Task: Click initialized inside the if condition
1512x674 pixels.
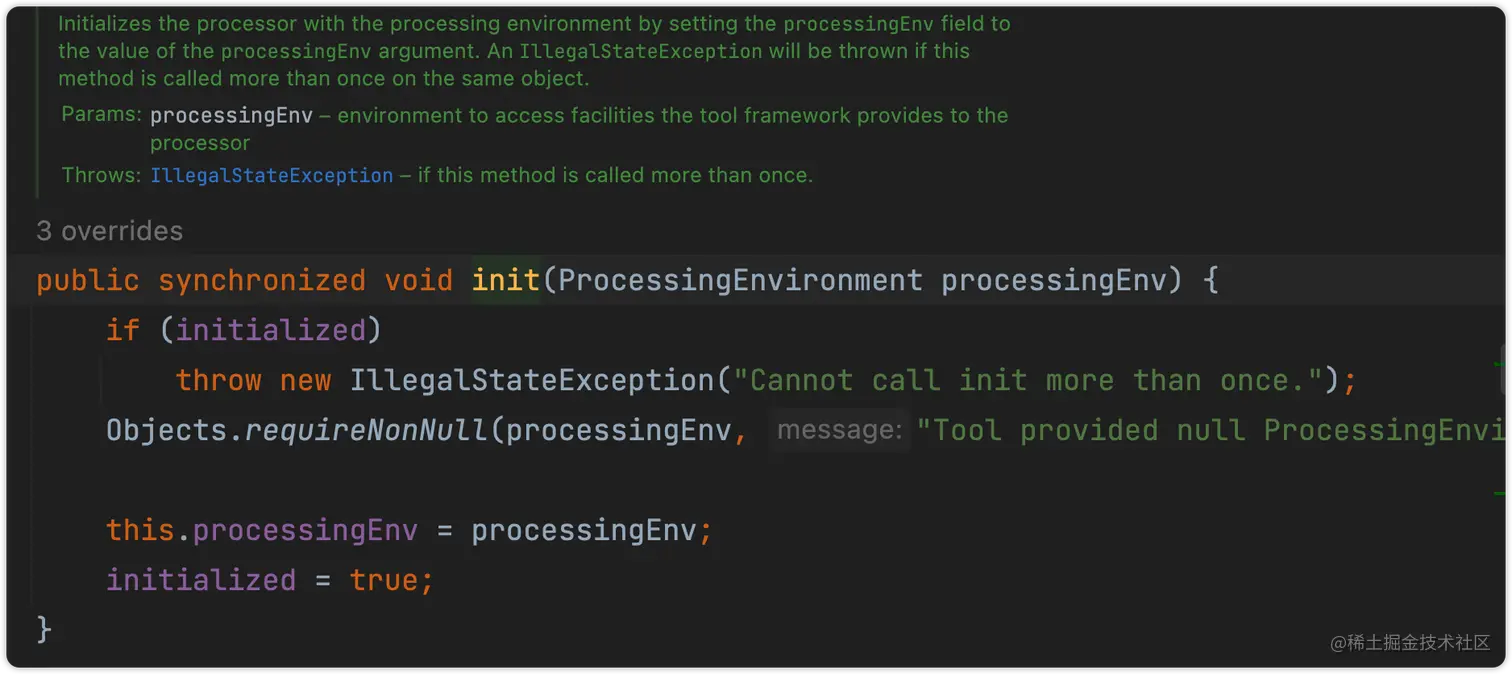Action: pyautogui.click(x=271, y=330)
